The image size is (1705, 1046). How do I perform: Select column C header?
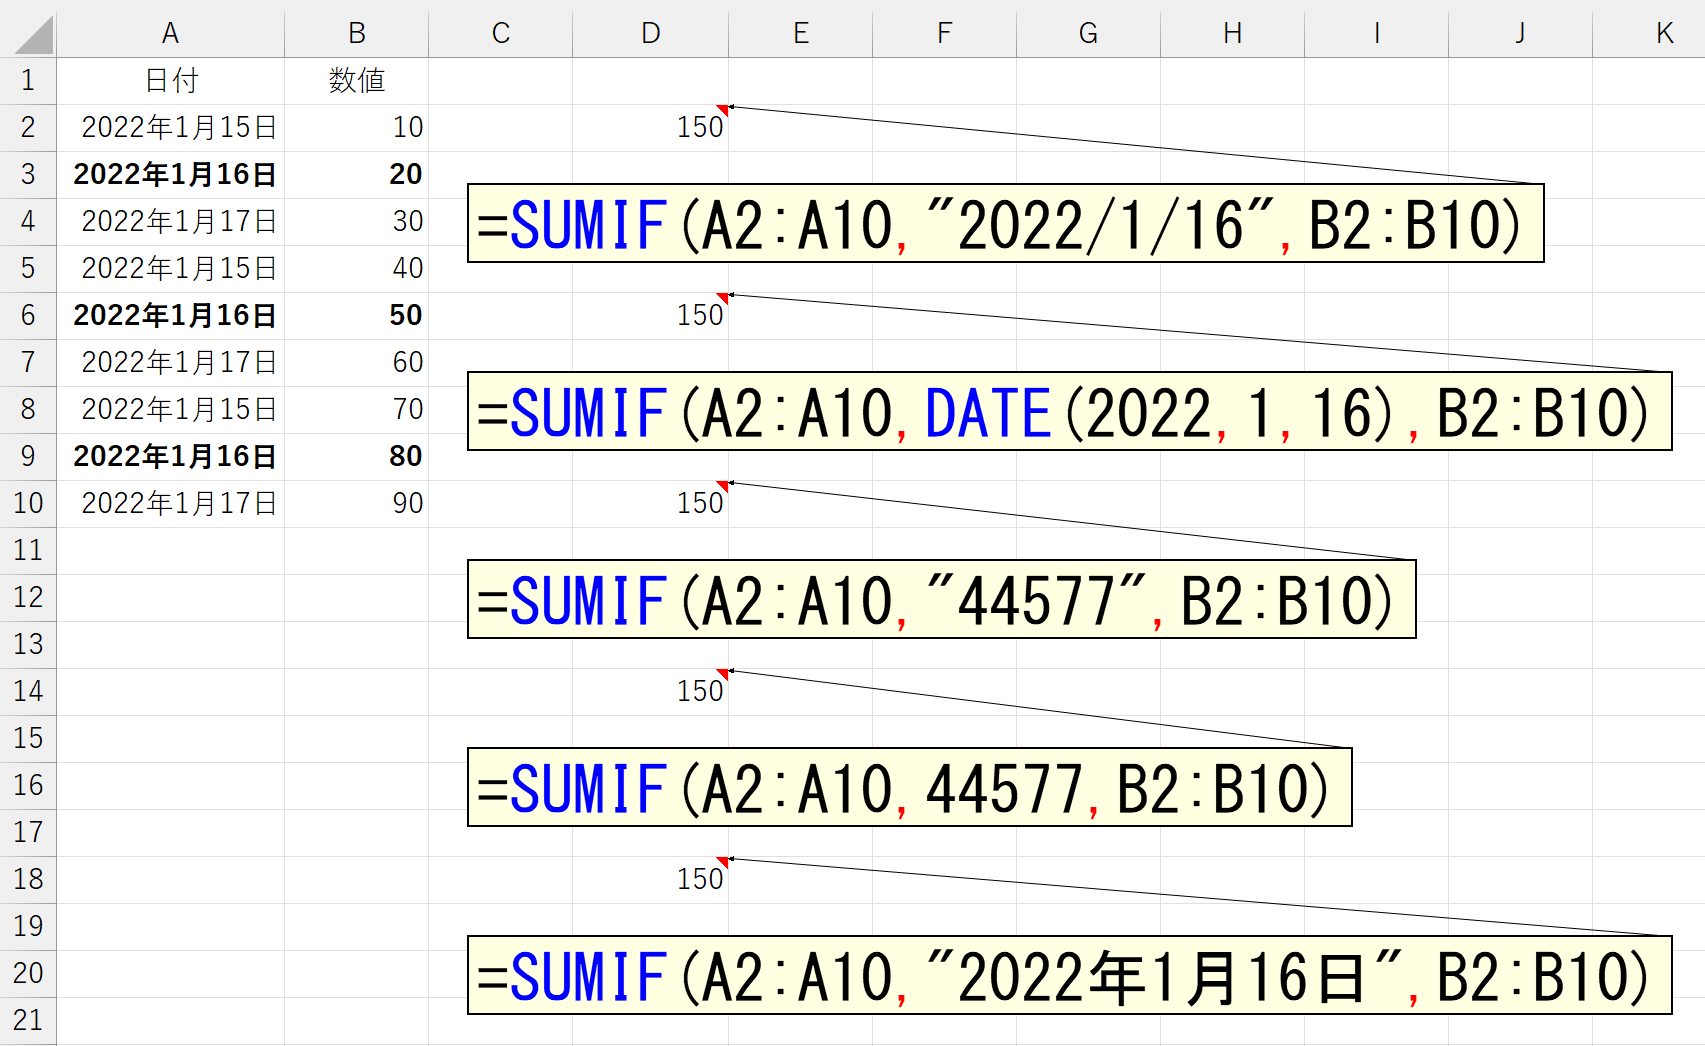coord(501,33)
